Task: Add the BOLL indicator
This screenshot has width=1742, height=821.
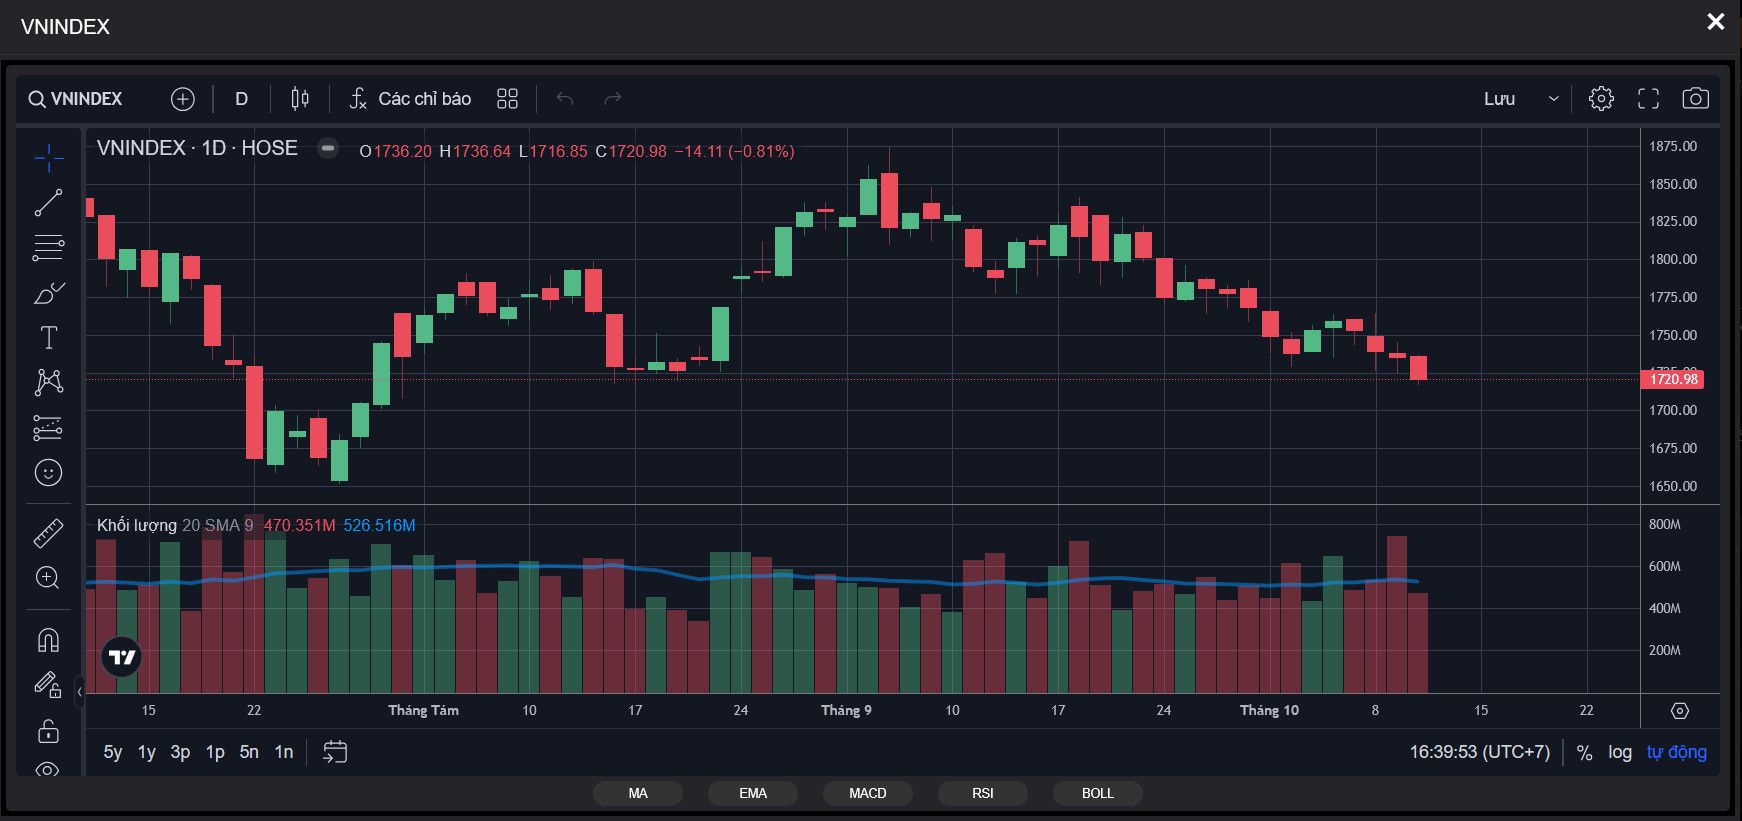Action: [1098, 793]
